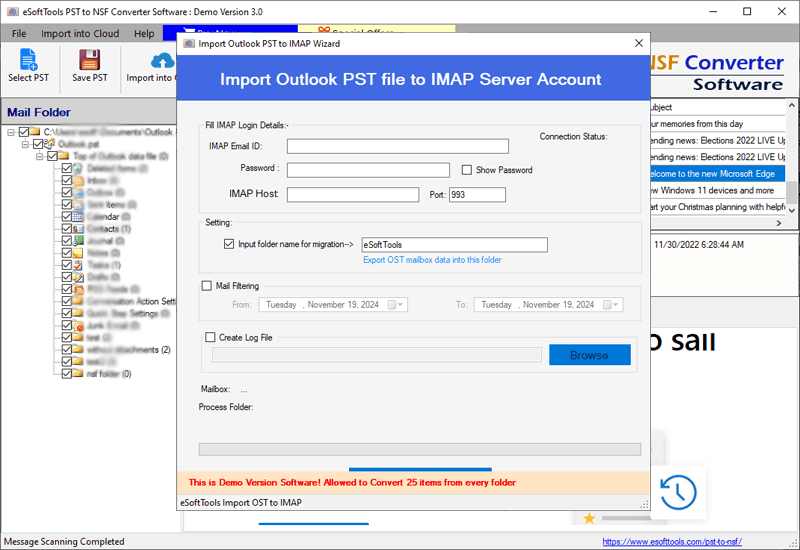Open the Import into Cloud menu
This screenshot has width=800, height=550.
80,34
